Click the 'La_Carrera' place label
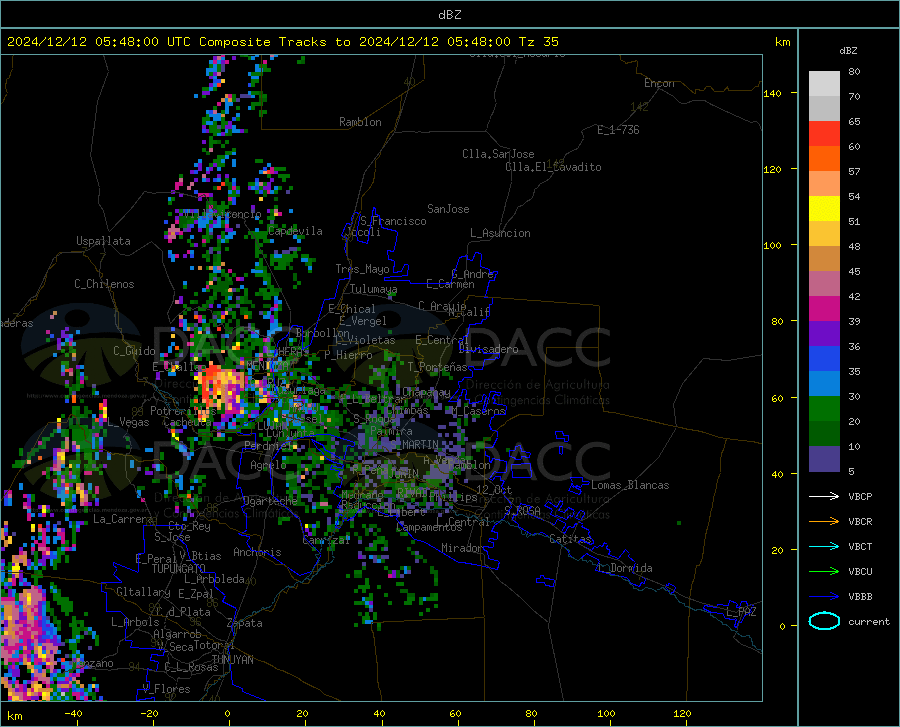 123,519
